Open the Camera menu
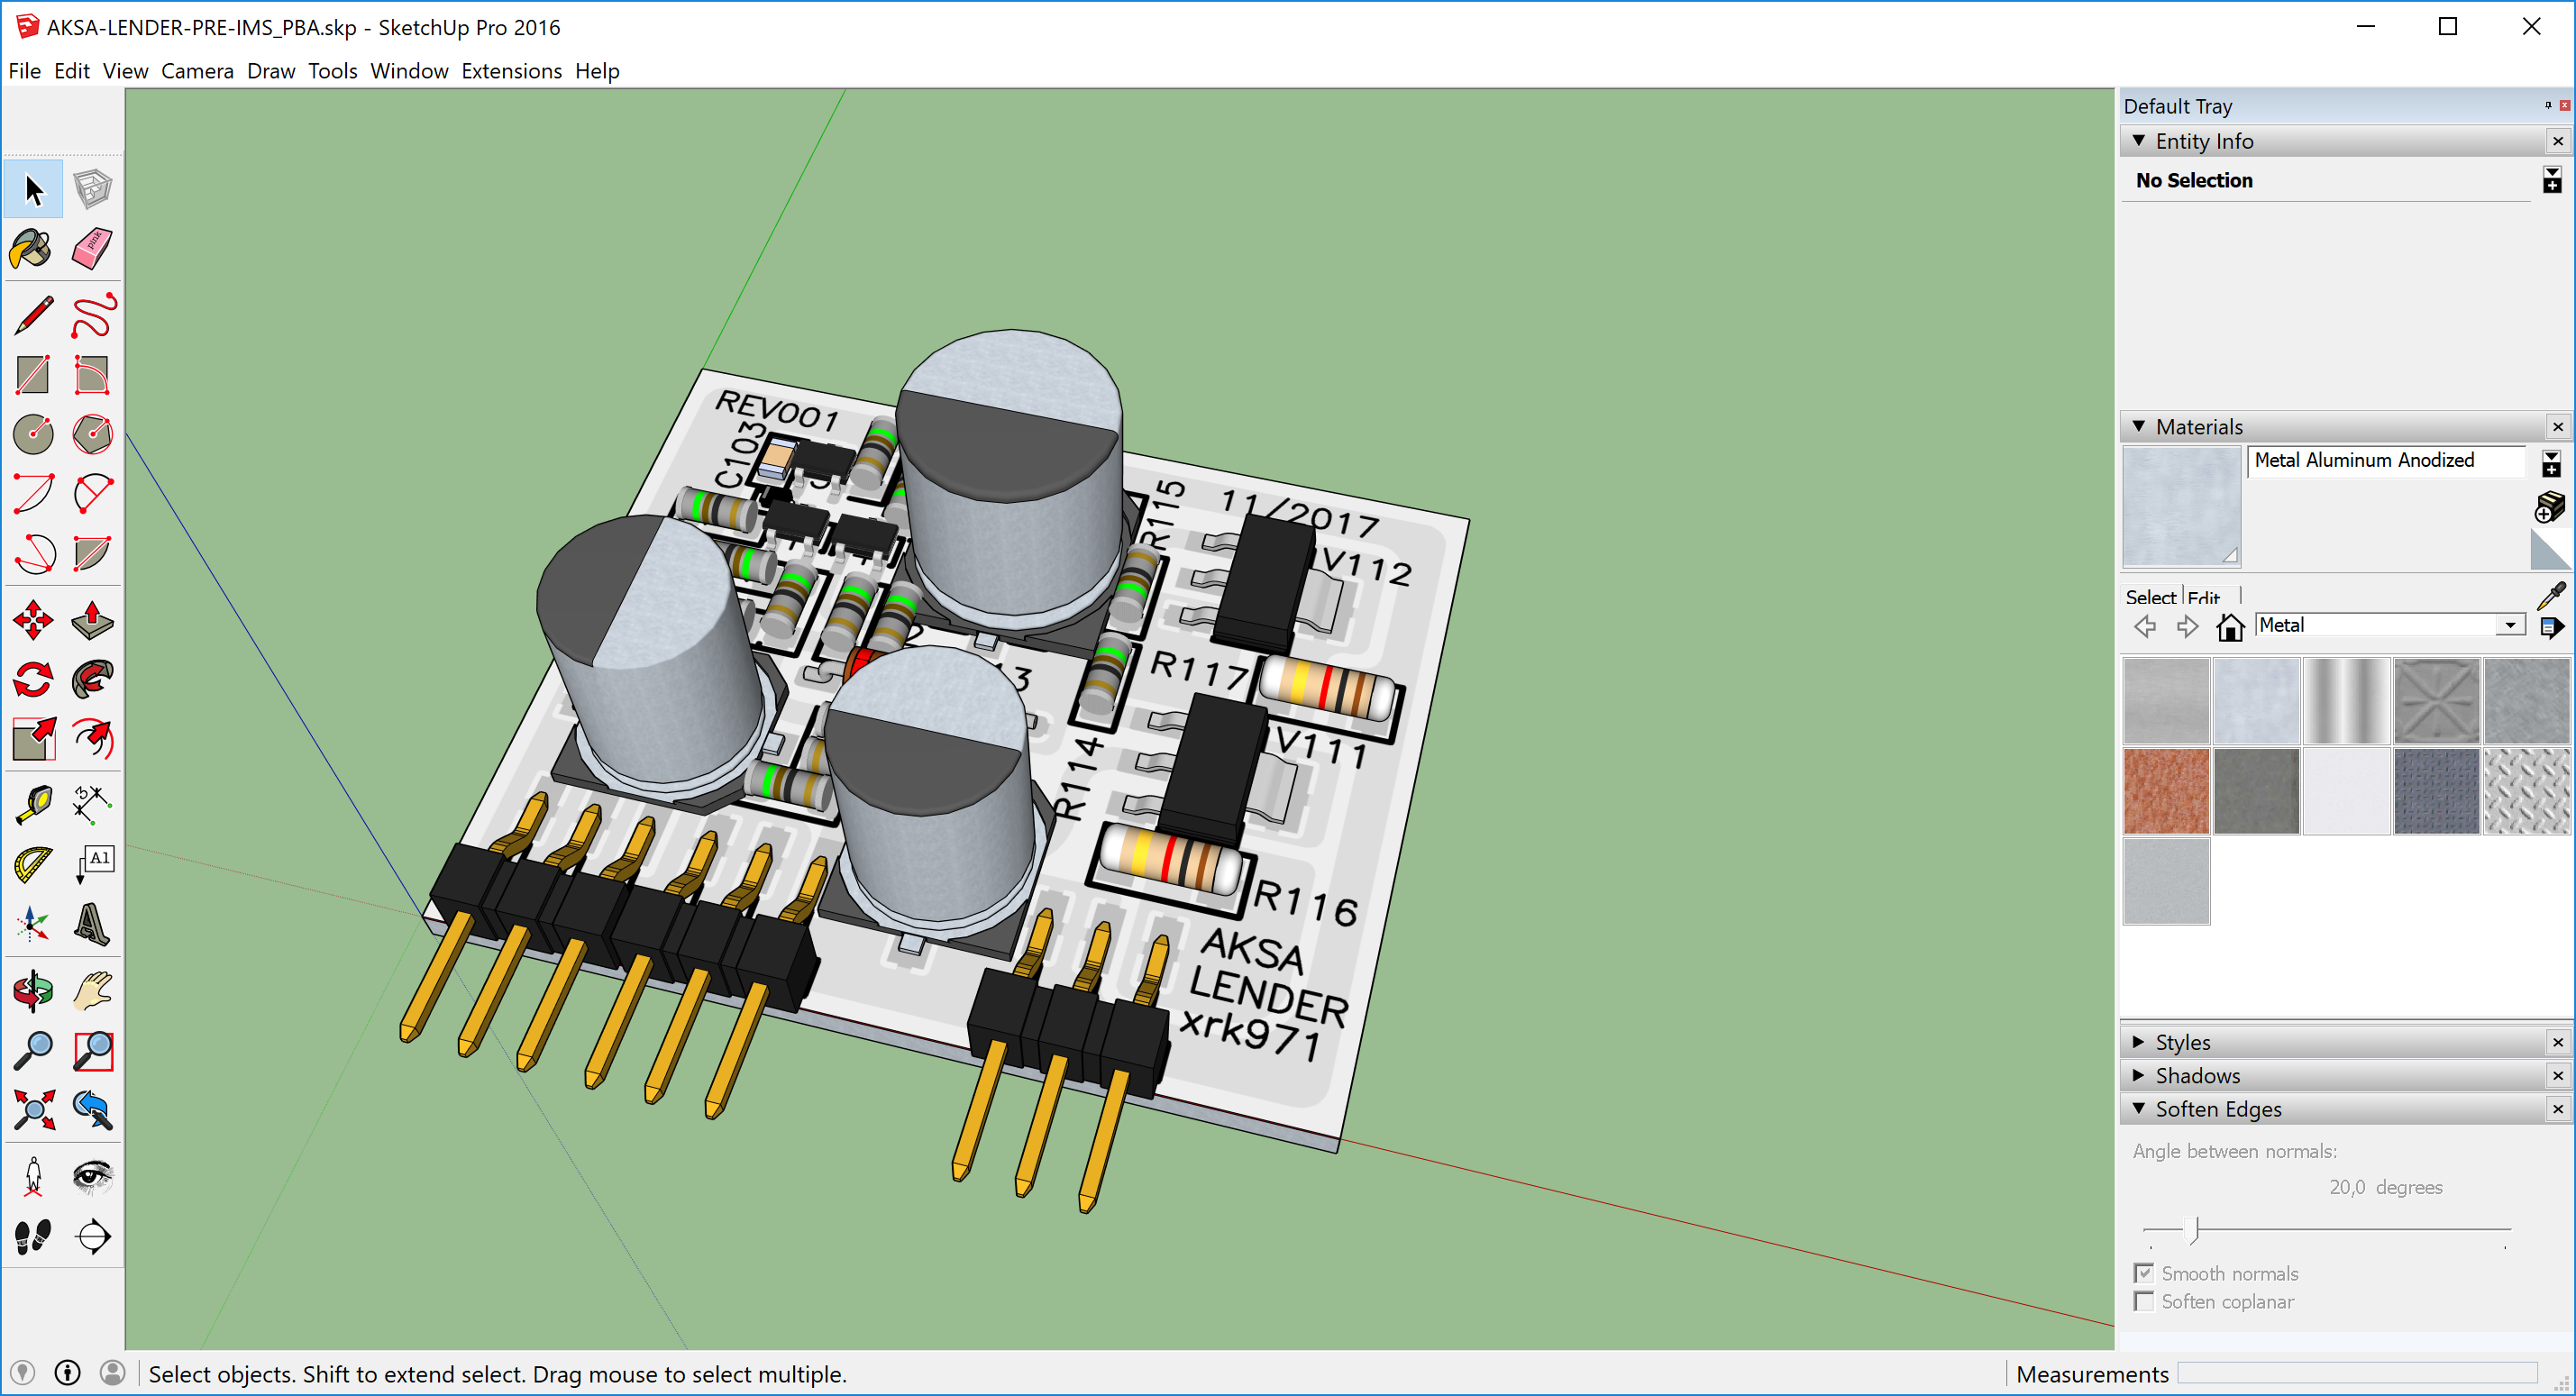The height and width of the screenshot is (1396, 2576). coord(197,71)
